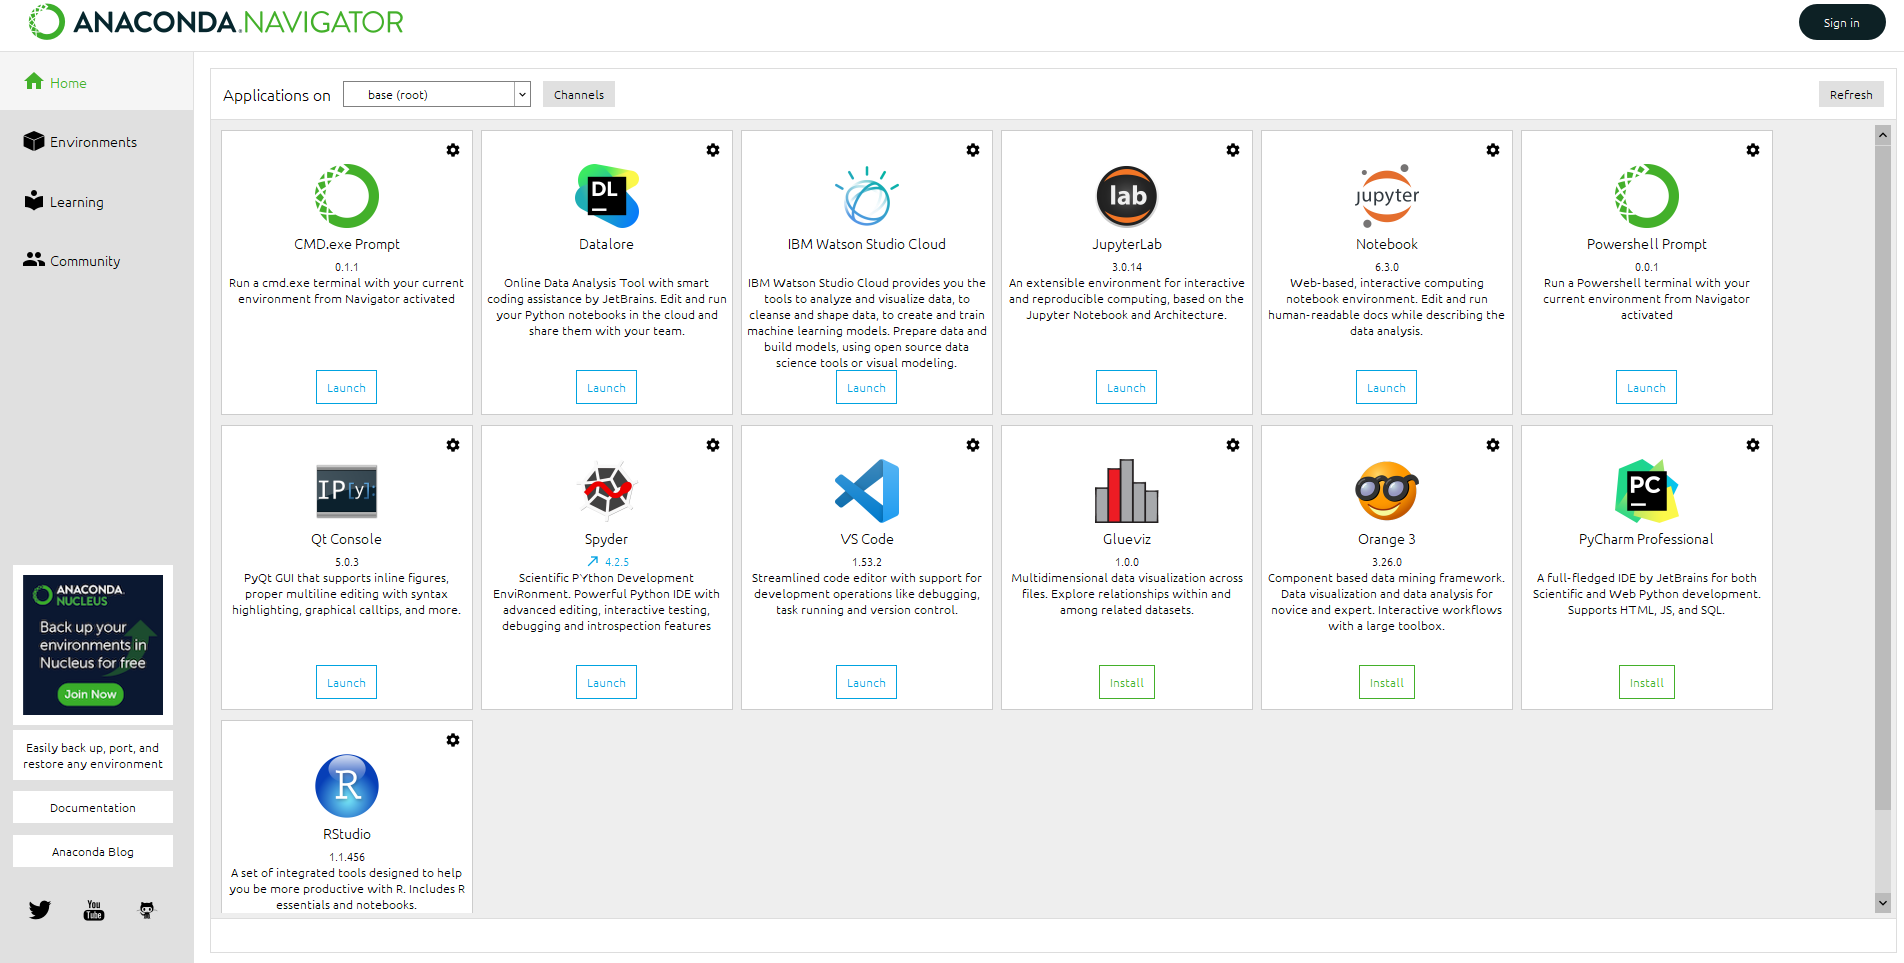Open settings gear on Glueviz card
The image size is (1904, 963).
(x=1233, y=445)
